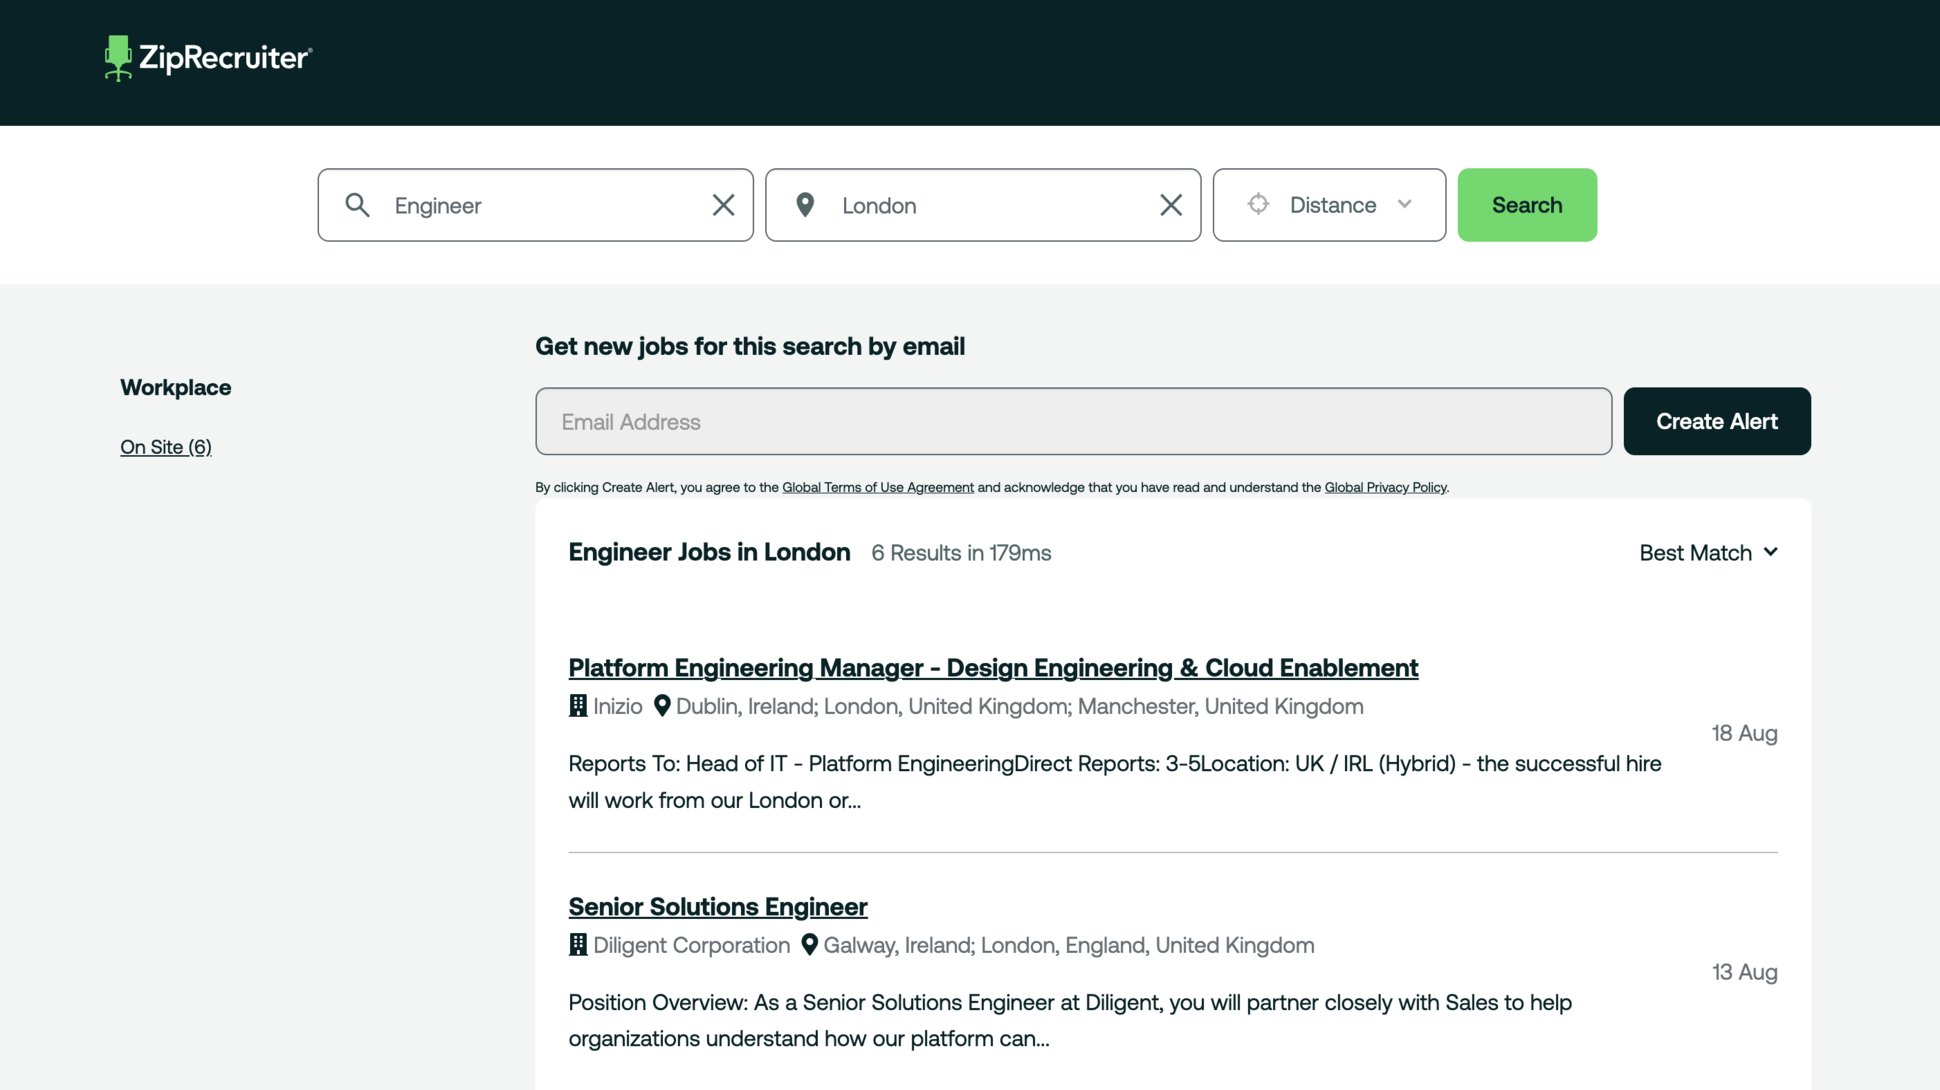Viewport: 1940px width, 1090px height.
Task: Click the Create Alert button
Action: [1716, 421]
